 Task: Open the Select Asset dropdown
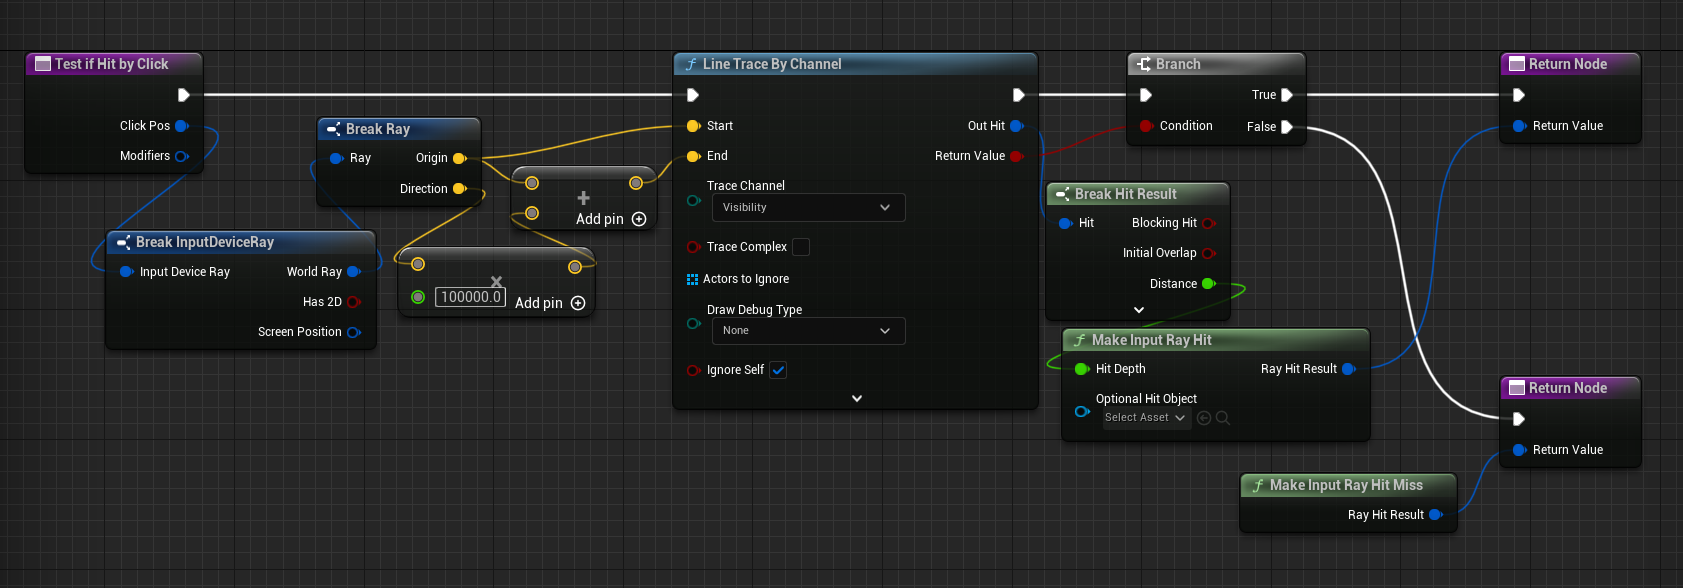click(1145, 418)
